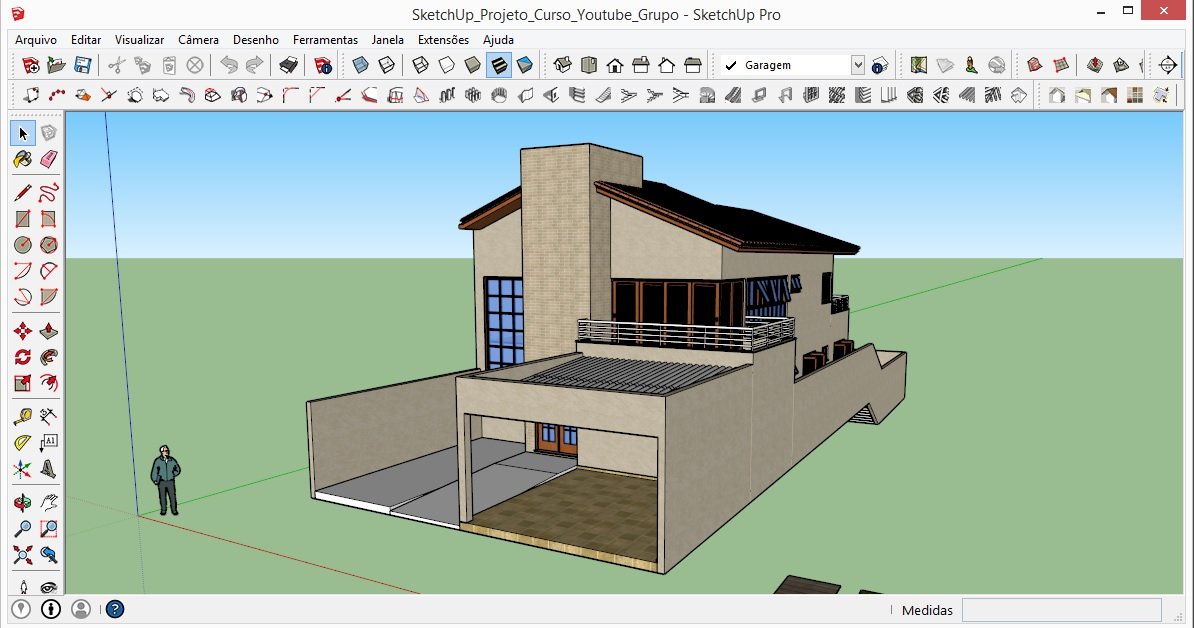Select the Circle tool
Screen dimensions: 1194x628
pos(23,245)
